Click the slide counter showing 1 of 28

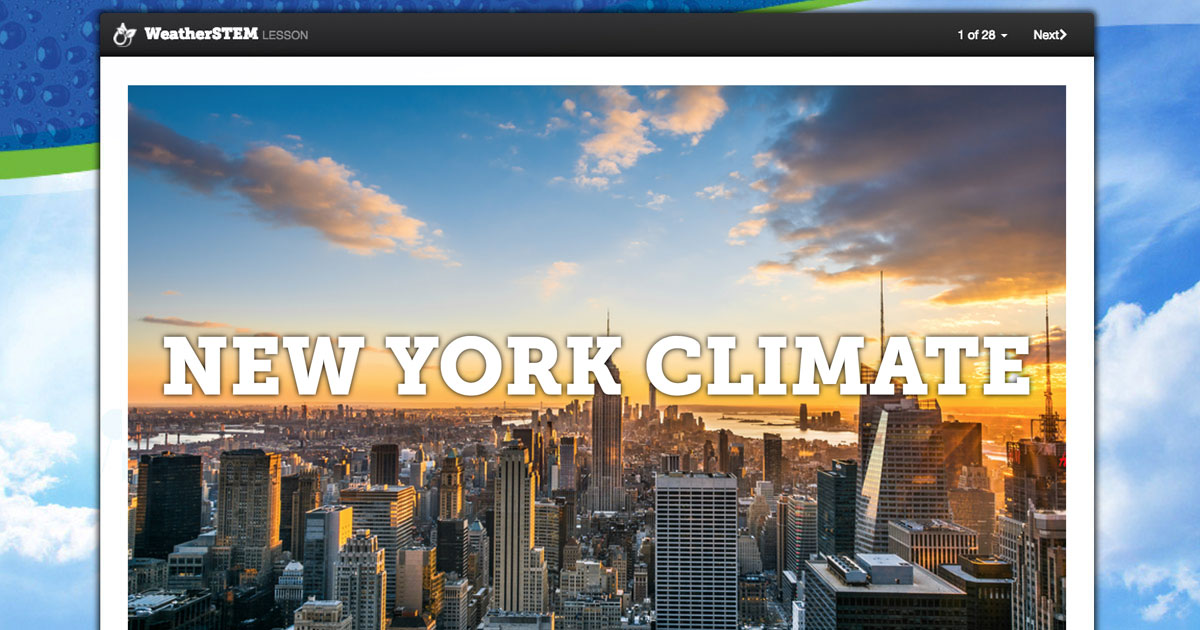point(975,34)
